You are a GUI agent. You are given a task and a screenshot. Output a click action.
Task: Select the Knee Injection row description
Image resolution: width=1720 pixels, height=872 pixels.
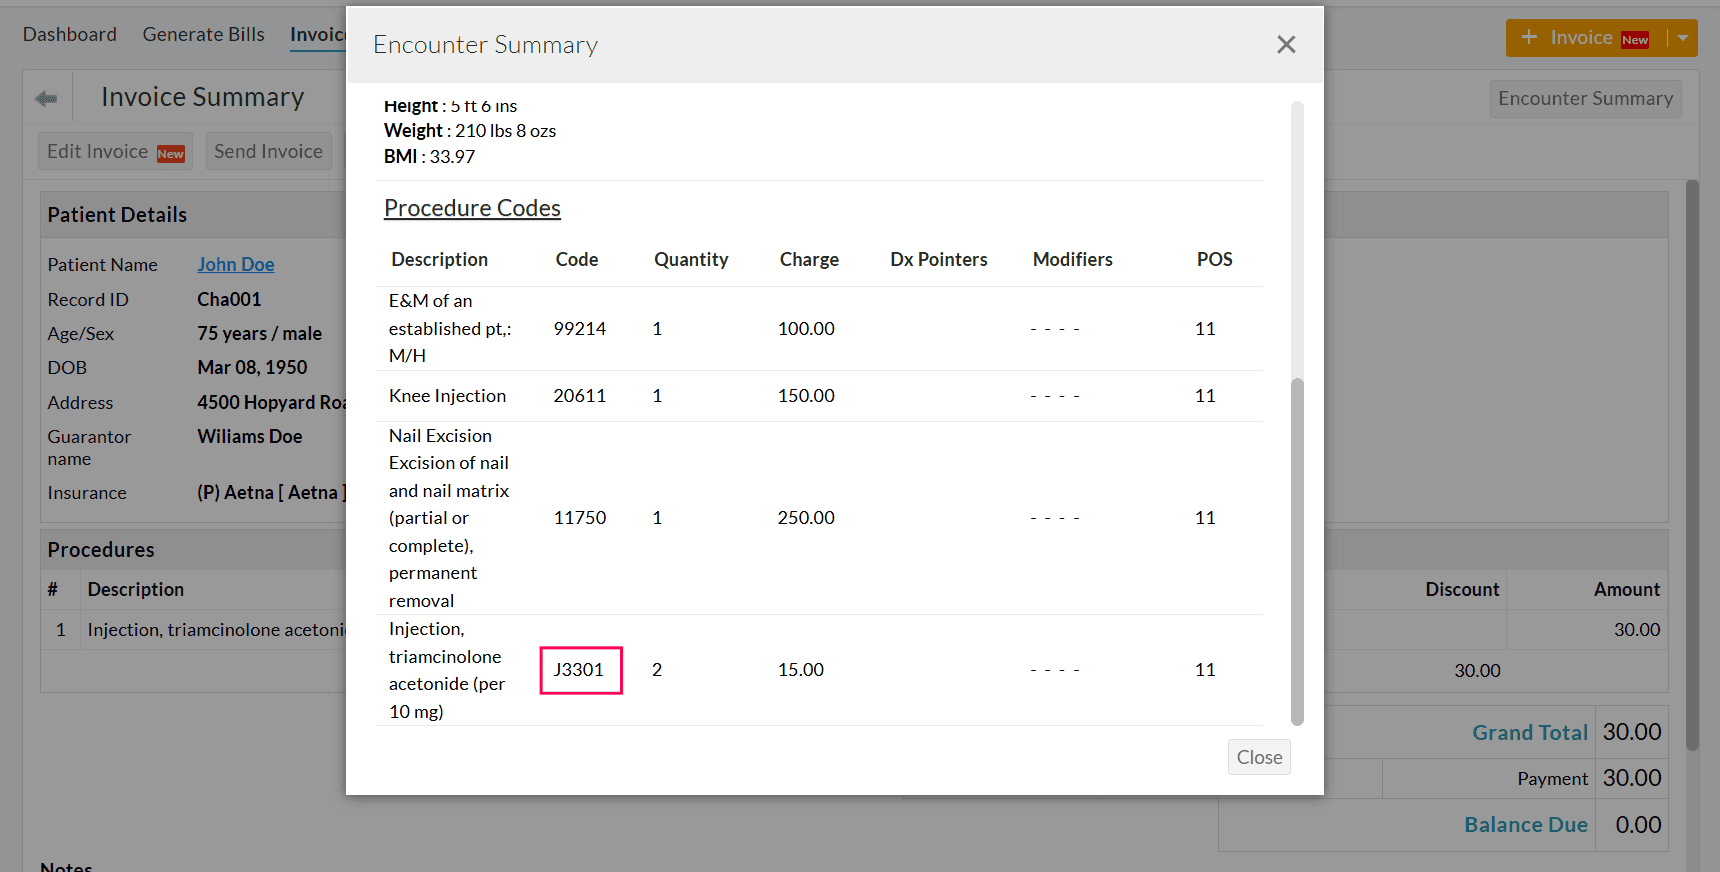447,396
